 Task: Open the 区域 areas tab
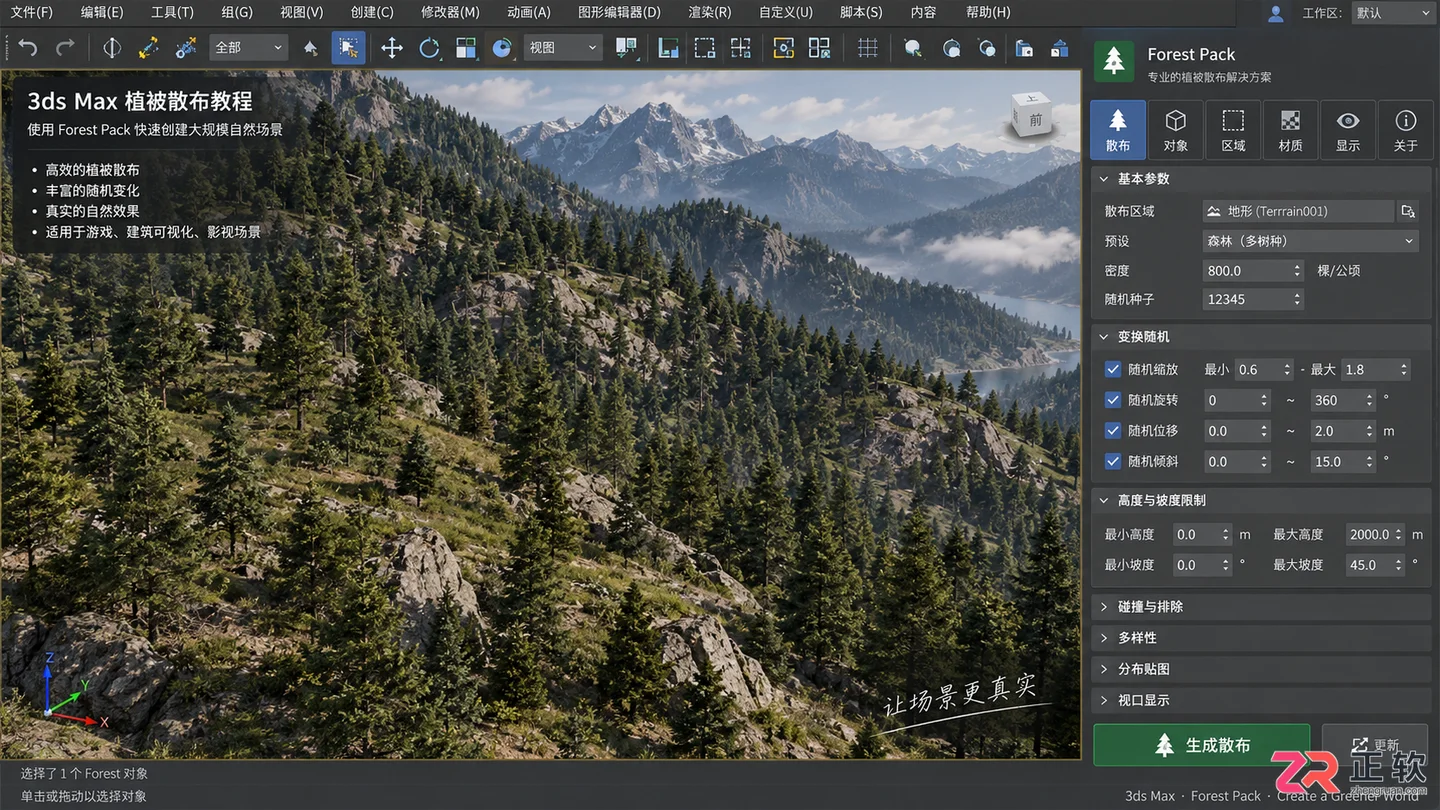1233,131
